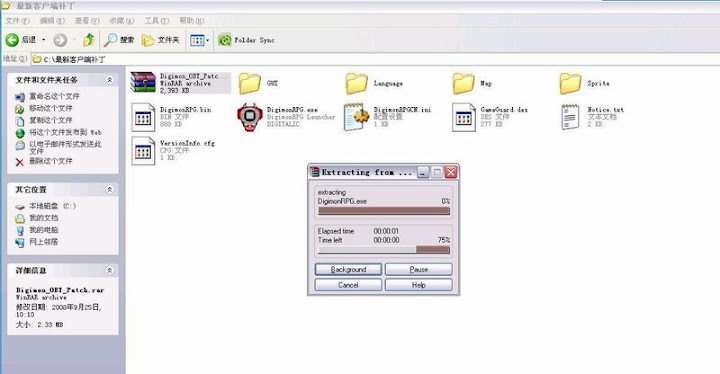Click the WinRAR icon in dialog title bar
This screenshot has width=720, height=374.
[315, 172]
